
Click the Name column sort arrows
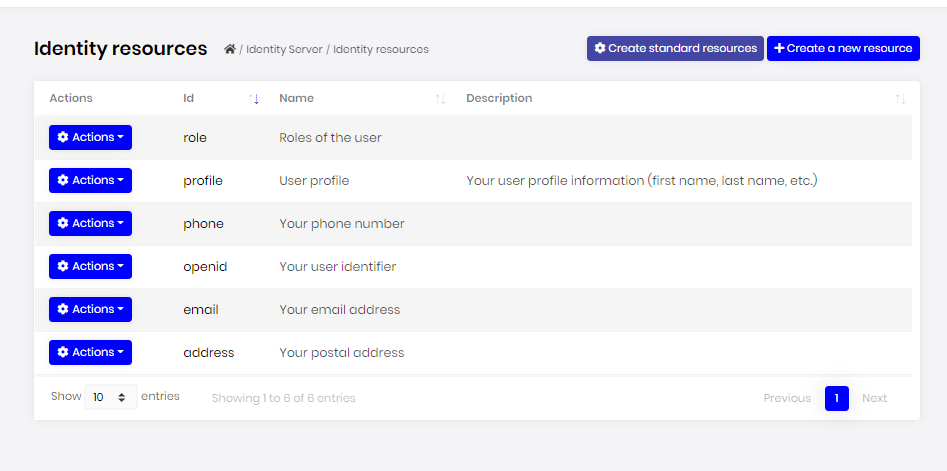click(441, 99)
